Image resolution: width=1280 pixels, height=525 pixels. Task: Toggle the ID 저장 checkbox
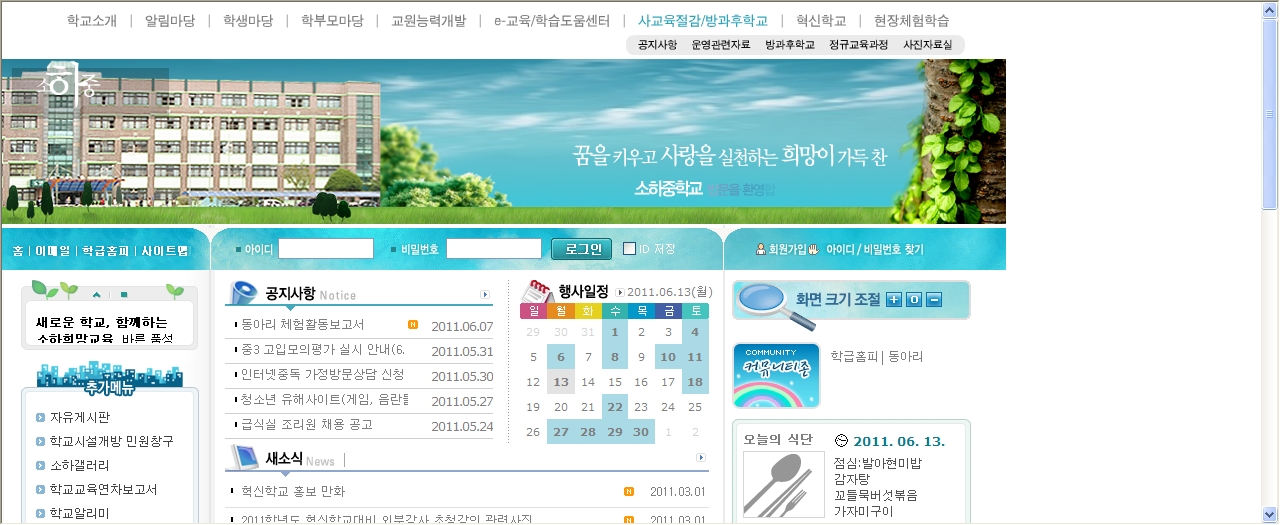(x=629, y=249)
